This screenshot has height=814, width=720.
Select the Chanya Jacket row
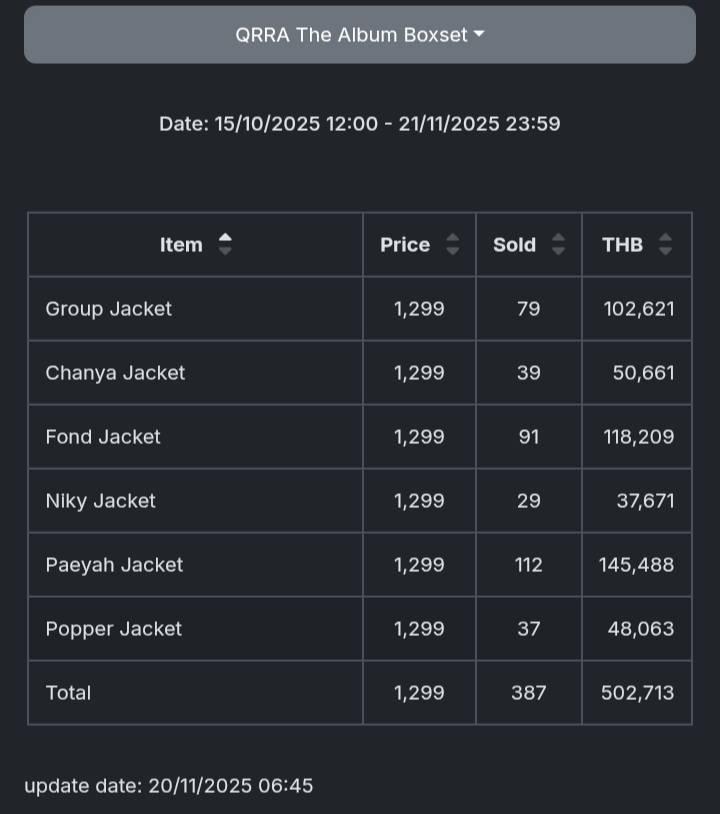(115, 373)
